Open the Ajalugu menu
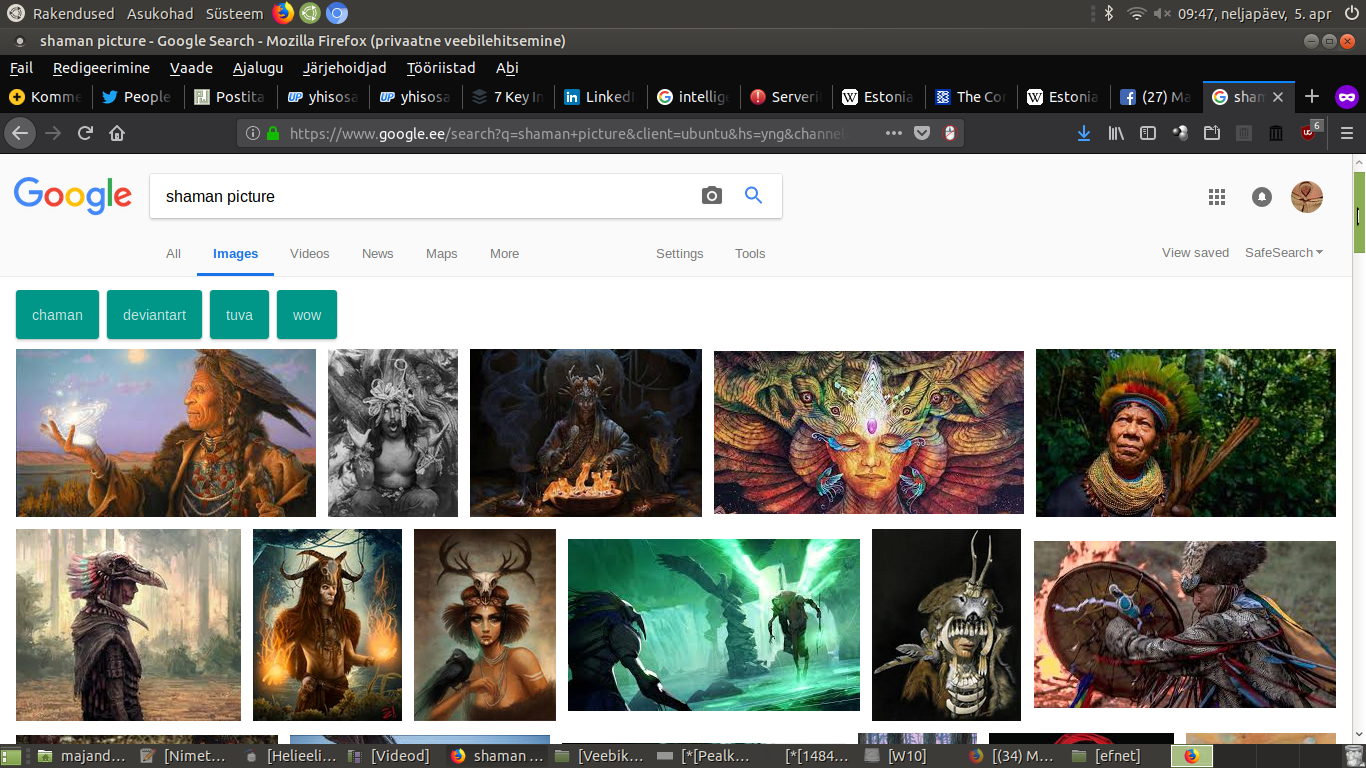This screenshot has height=768, width=1366. 258,68
